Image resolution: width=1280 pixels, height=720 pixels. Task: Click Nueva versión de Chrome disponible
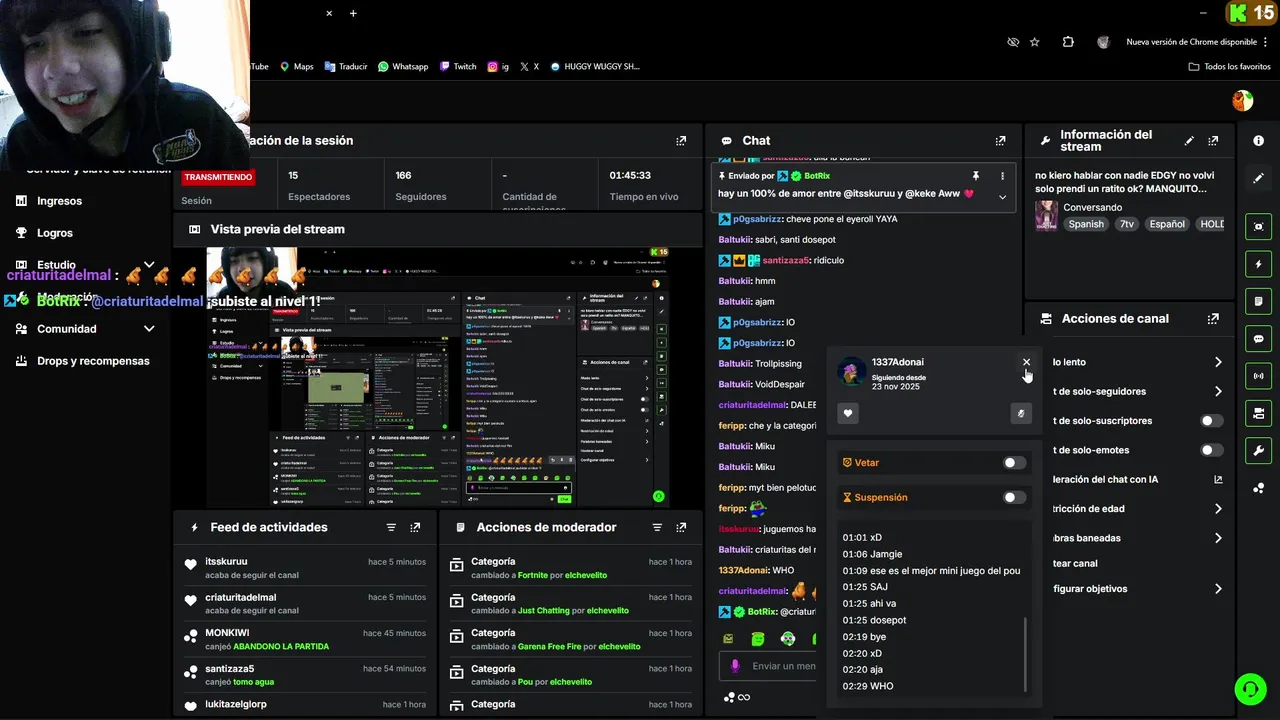1191,42
